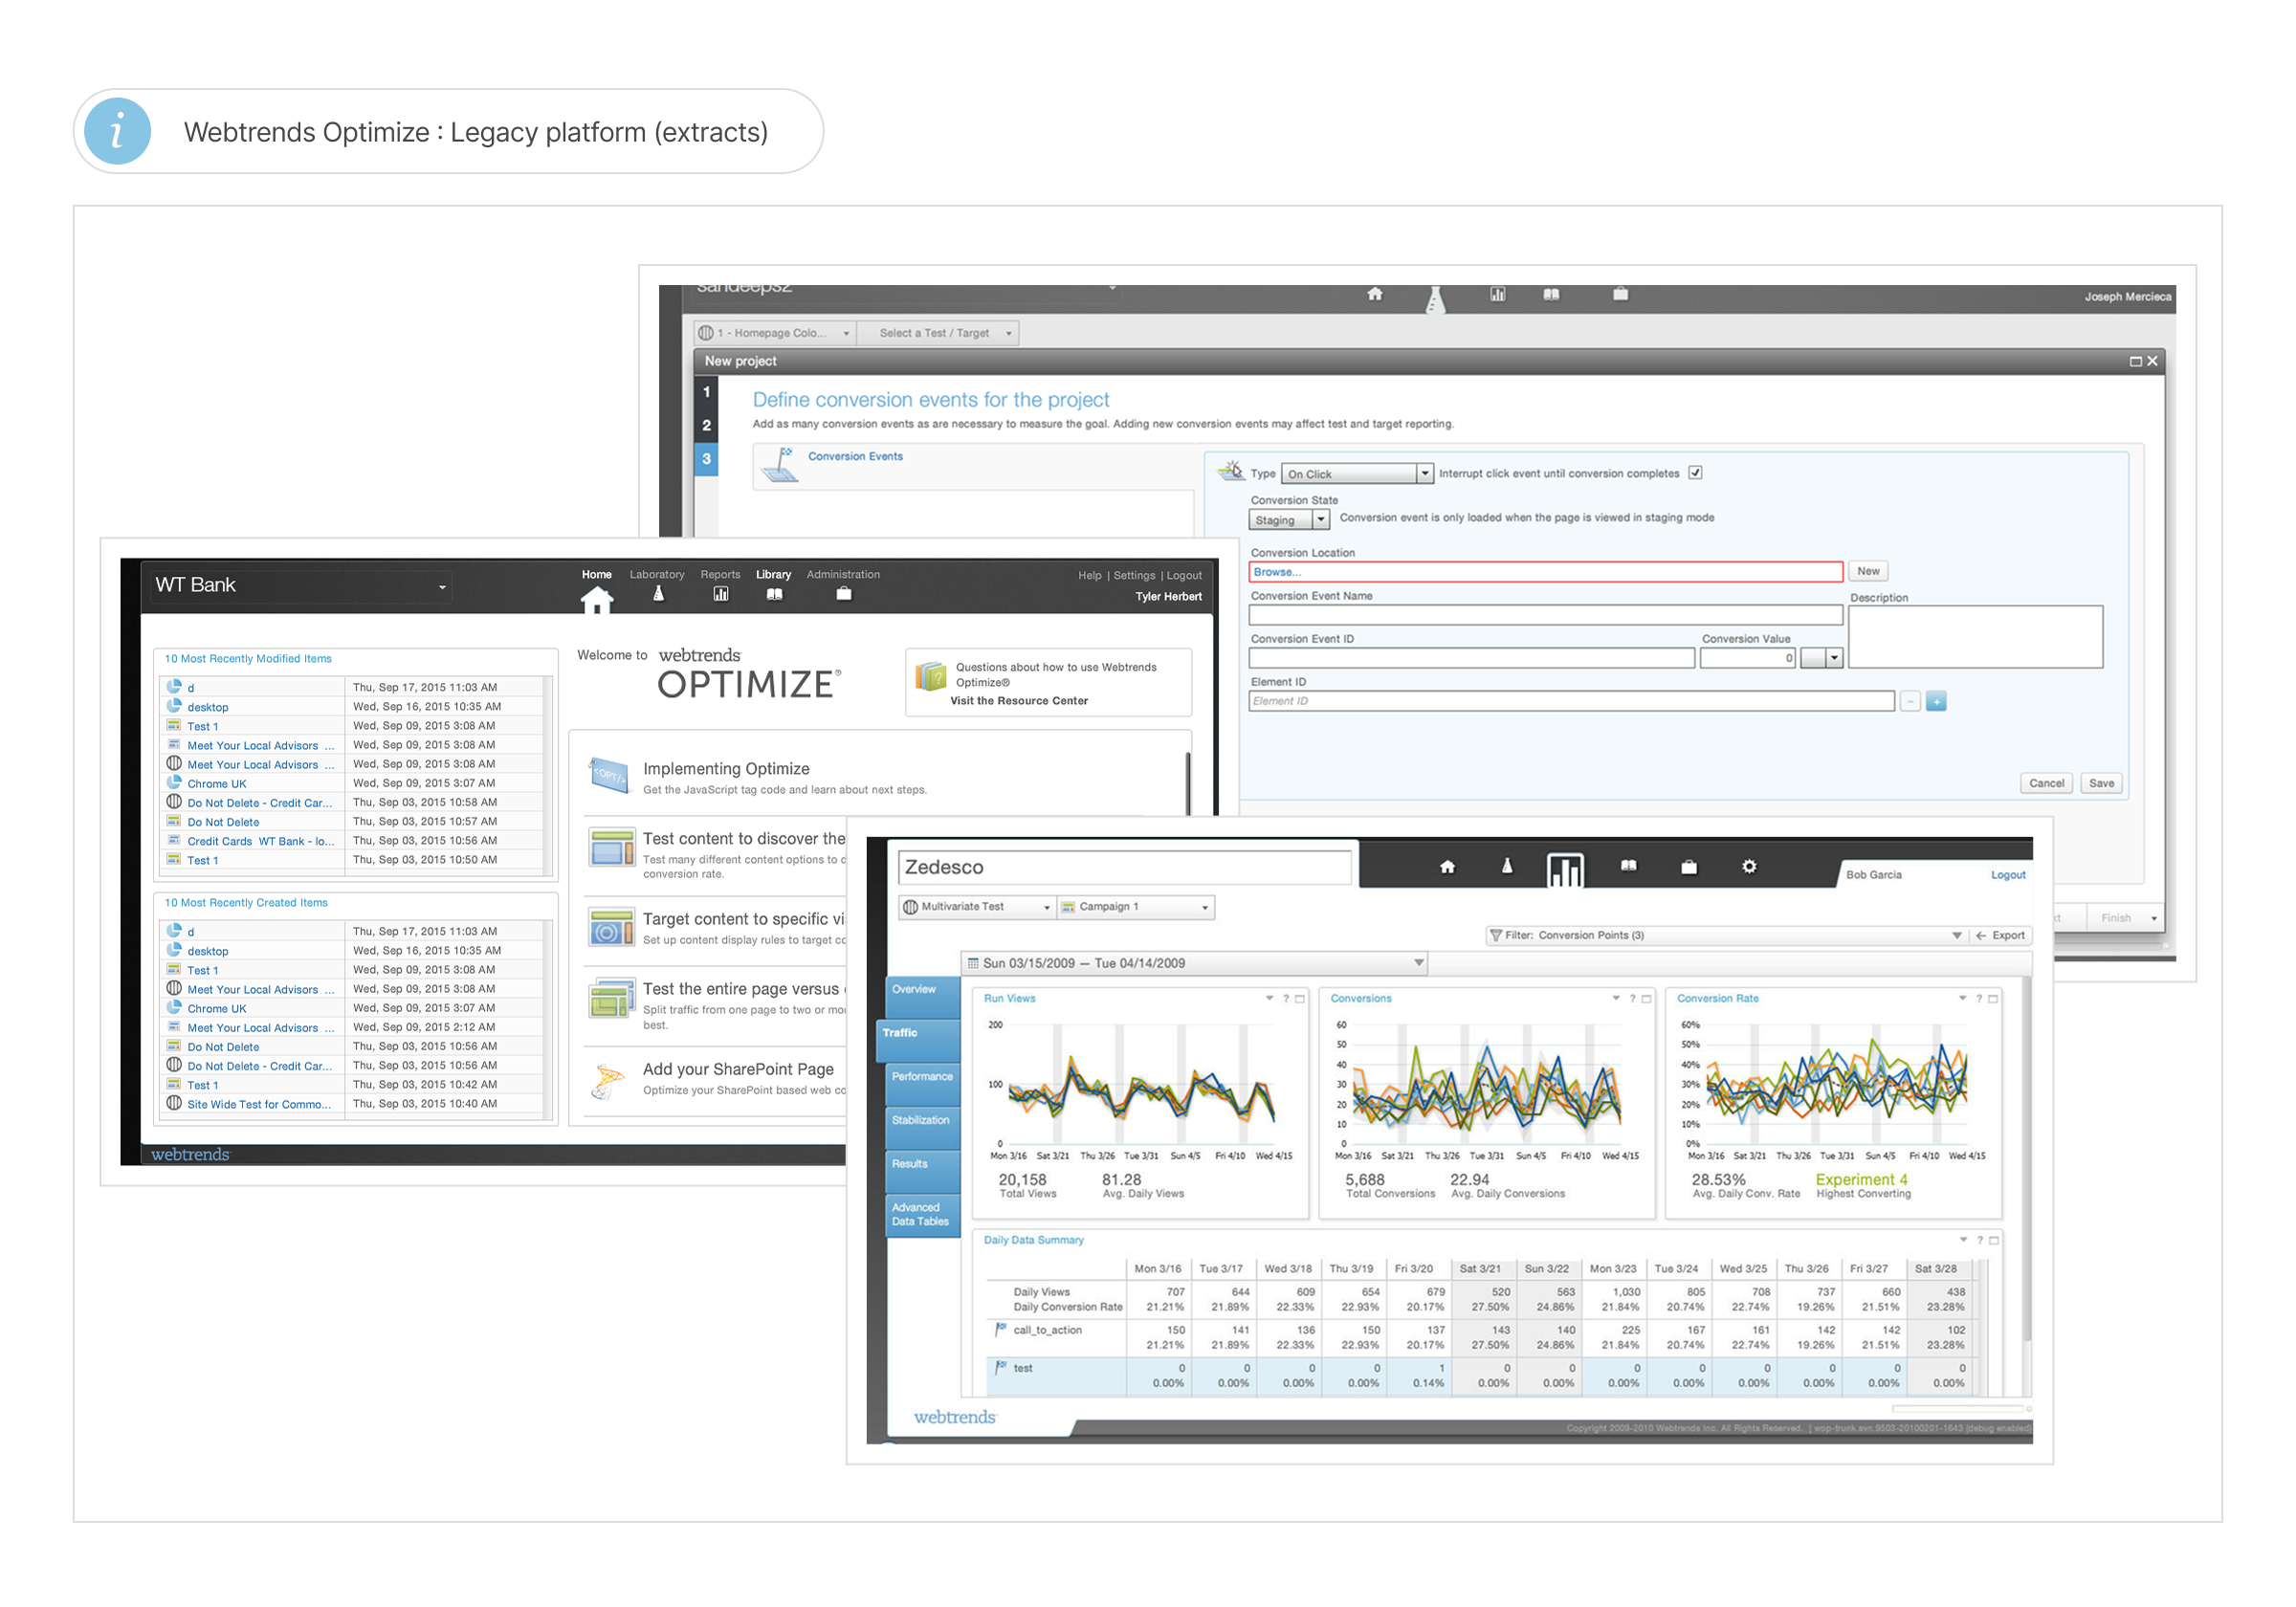Click Cancel button in conversion event form

[2046, 784]
